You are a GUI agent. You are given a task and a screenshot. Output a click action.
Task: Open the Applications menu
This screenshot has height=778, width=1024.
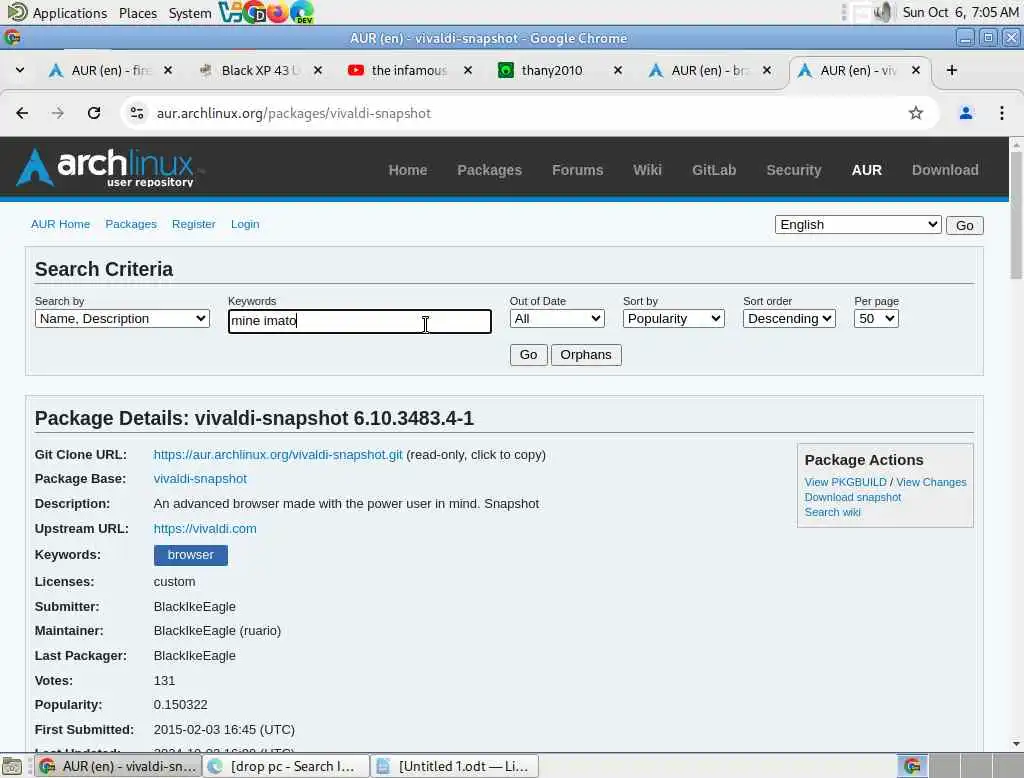(69, 12)
